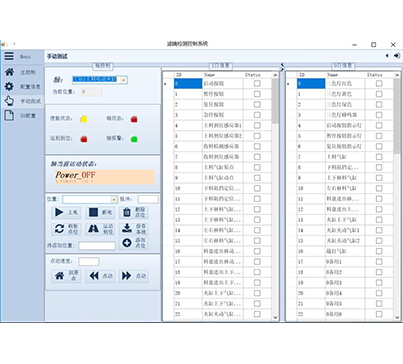Click the small left-arrow icon at top right
403x364 pixels.
(387, 56)
